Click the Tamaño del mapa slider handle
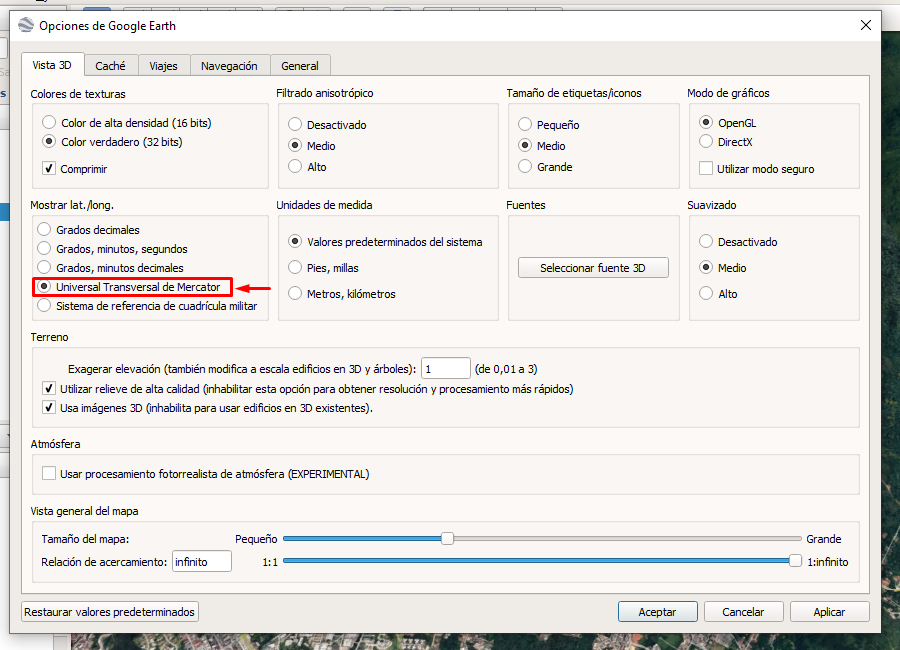 click(x=447, y=539)
